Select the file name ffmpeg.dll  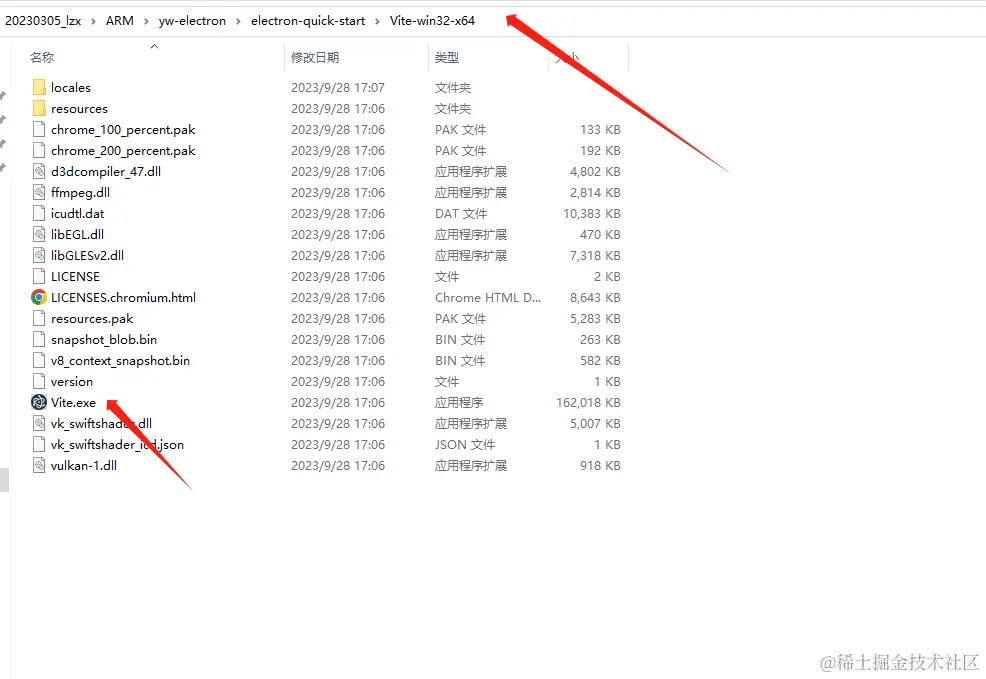pos(80,192)
